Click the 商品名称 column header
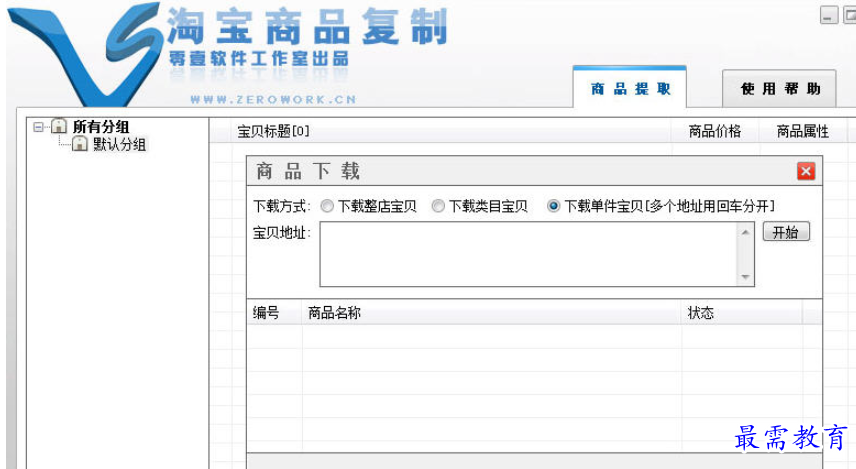 [491, 313]
